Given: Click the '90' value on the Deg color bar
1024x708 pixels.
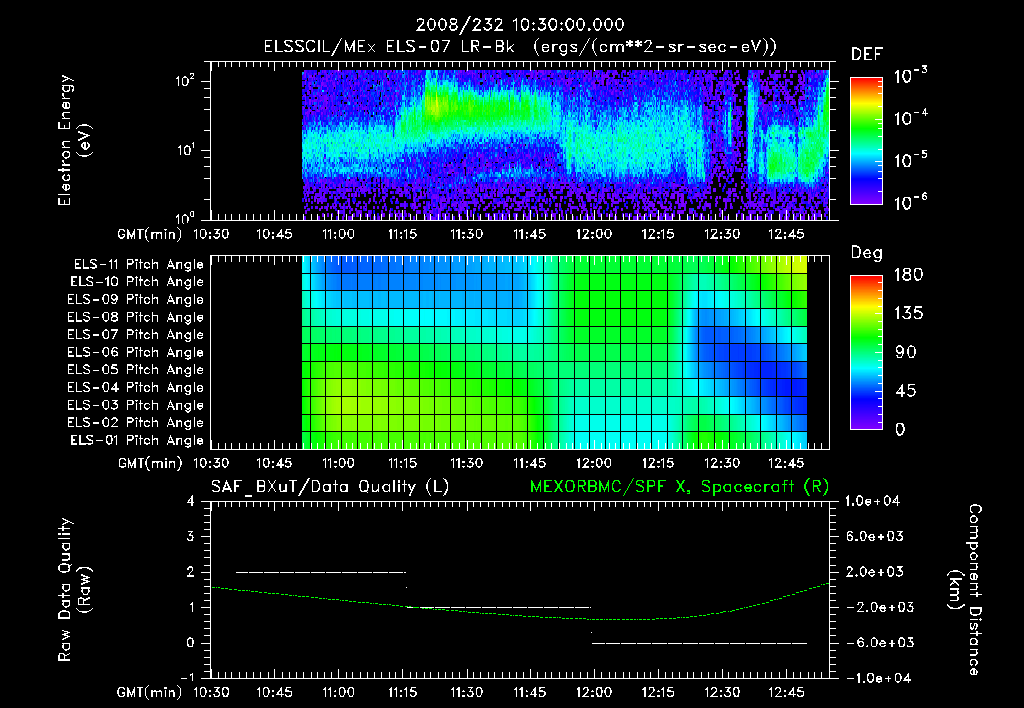Looking at the screenshot, I should tap(906, 353).
